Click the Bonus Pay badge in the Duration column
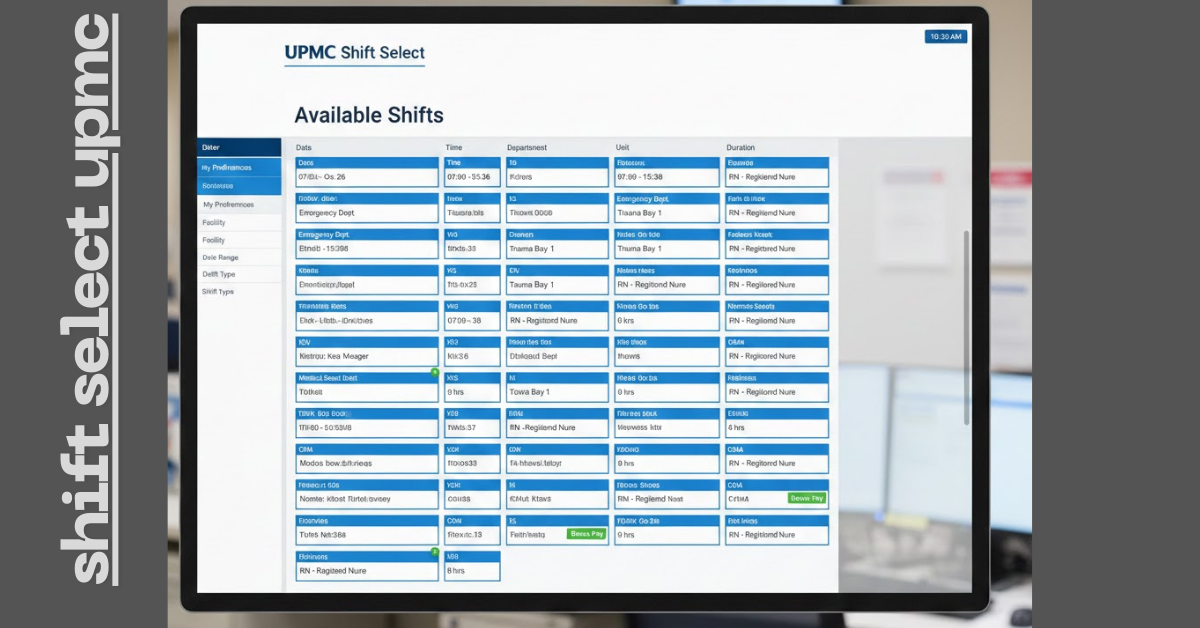1200x628 pixels. [806, 498]
